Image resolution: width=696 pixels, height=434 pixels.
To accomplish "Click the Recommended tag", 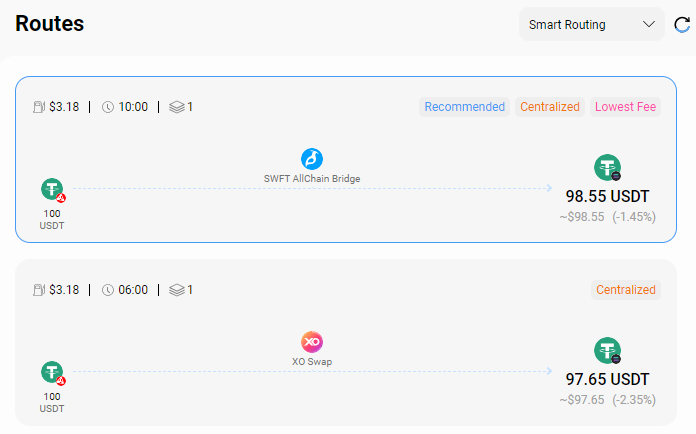I will click(x=464, y=107).
